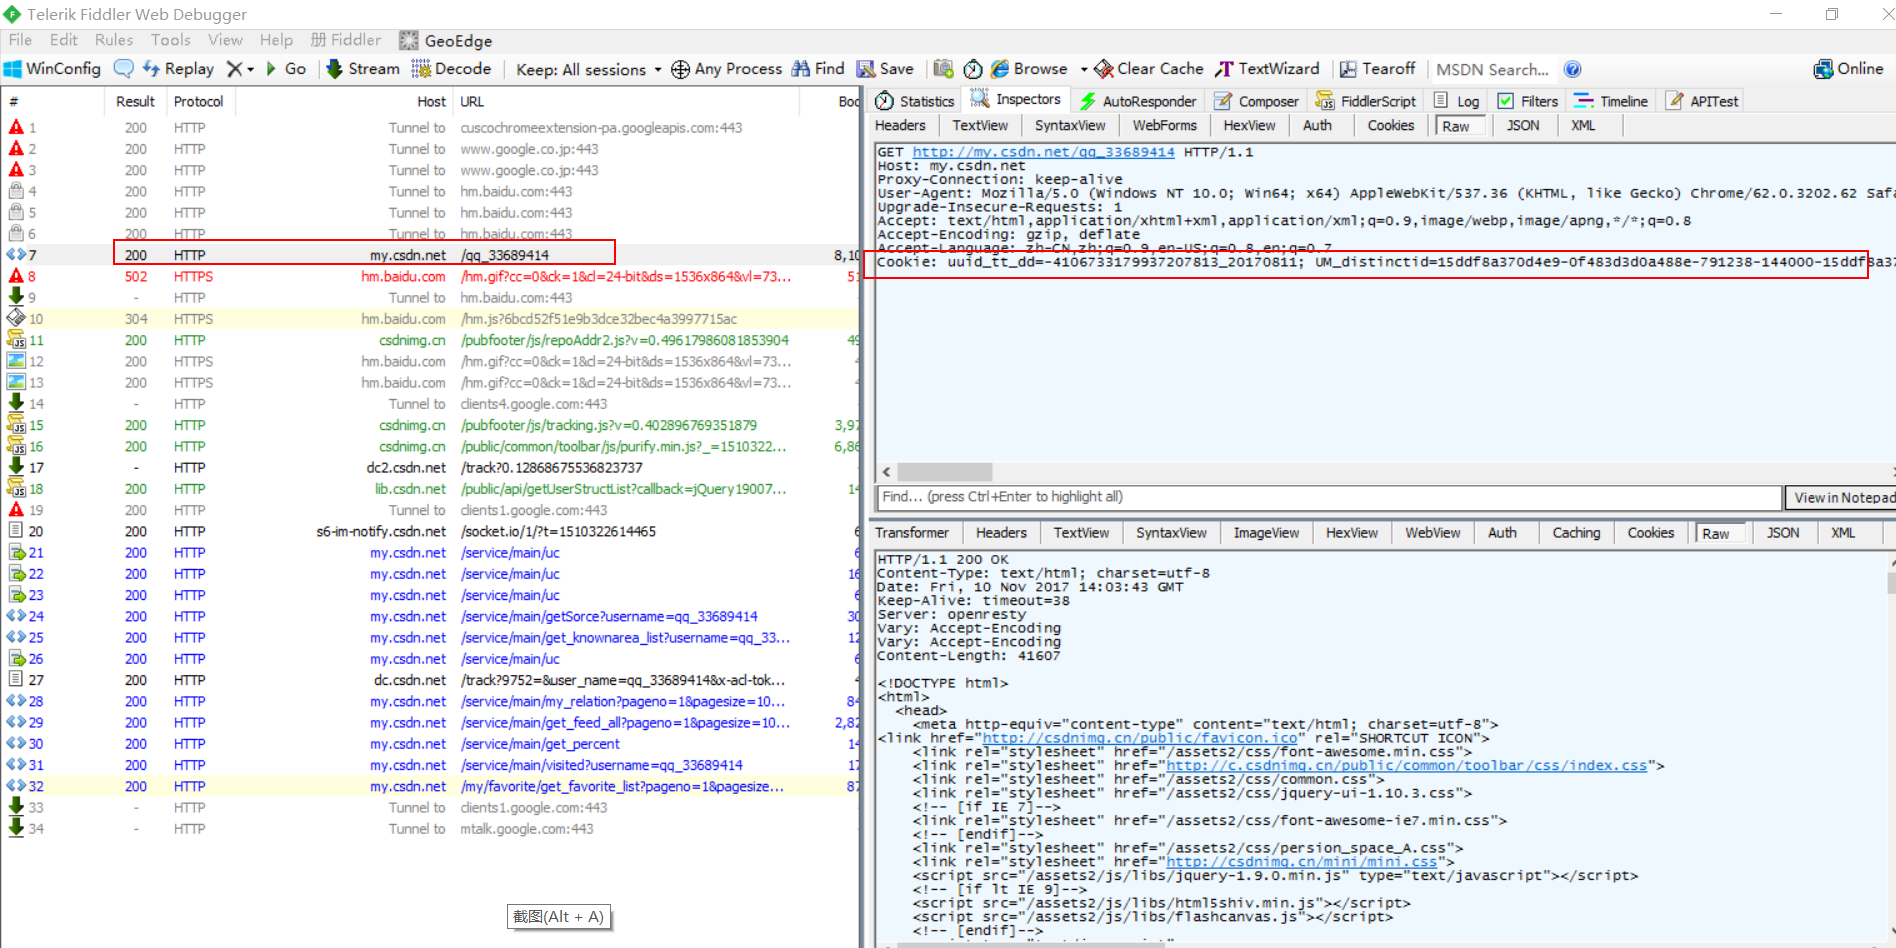The image size is (1896, 948).
Task: Open the File menu
Action: click(x=20, y=40)
